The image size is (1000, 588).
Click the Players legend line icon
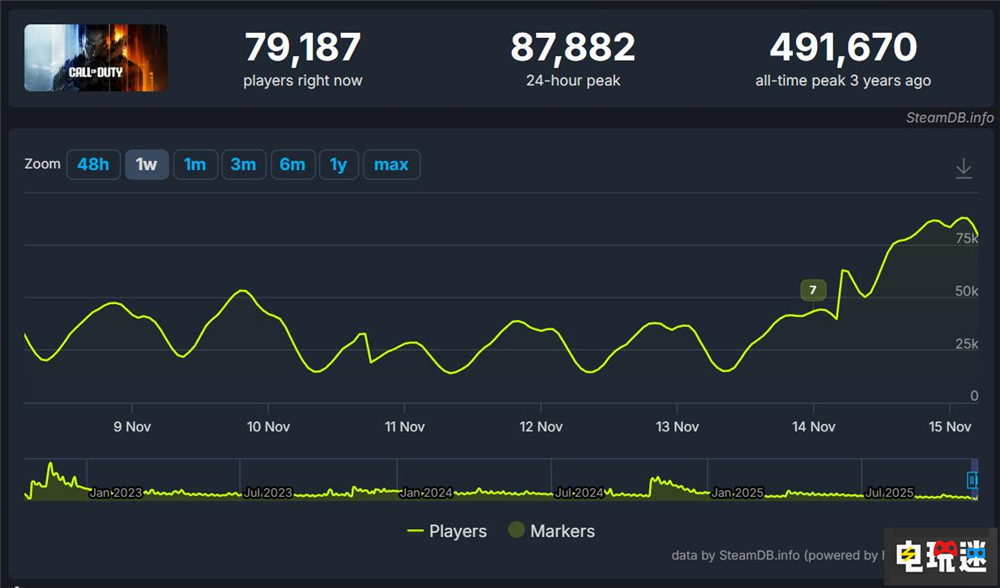click(x=414, y=531)
